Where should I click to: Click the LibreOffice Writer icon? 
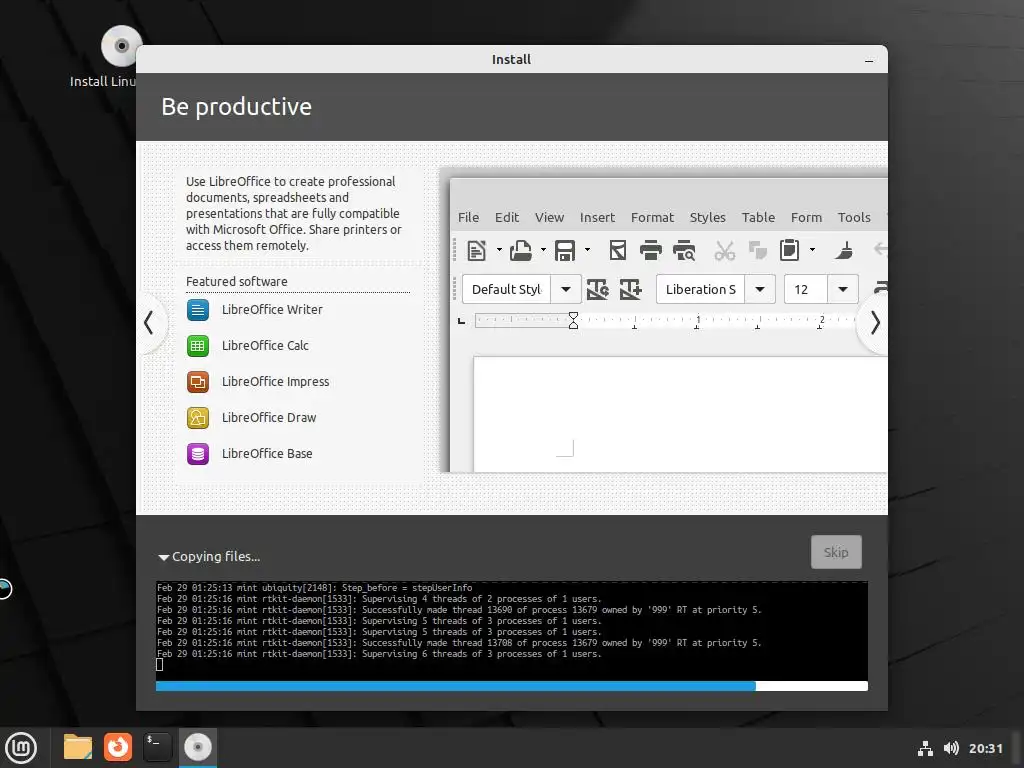pos(198,310)
